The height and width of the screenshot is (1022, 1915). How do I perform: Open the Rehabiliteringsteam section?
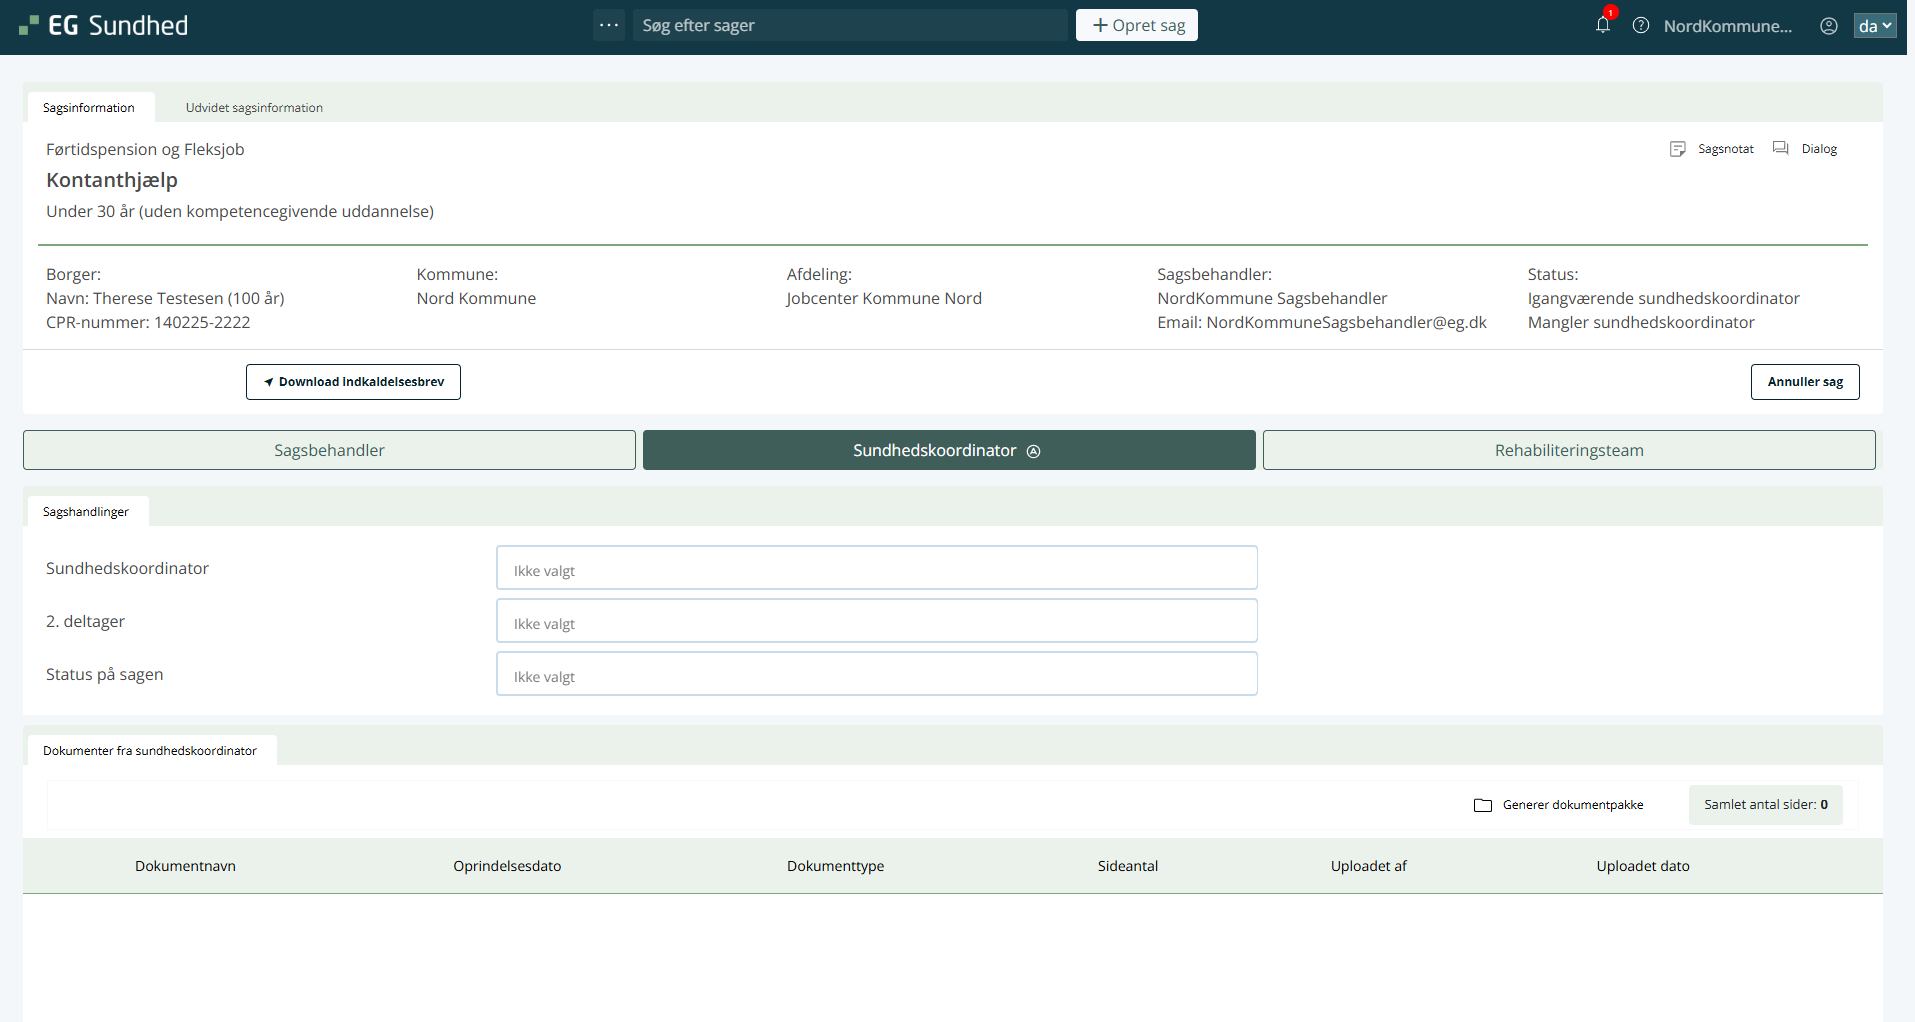[1568, 450]
